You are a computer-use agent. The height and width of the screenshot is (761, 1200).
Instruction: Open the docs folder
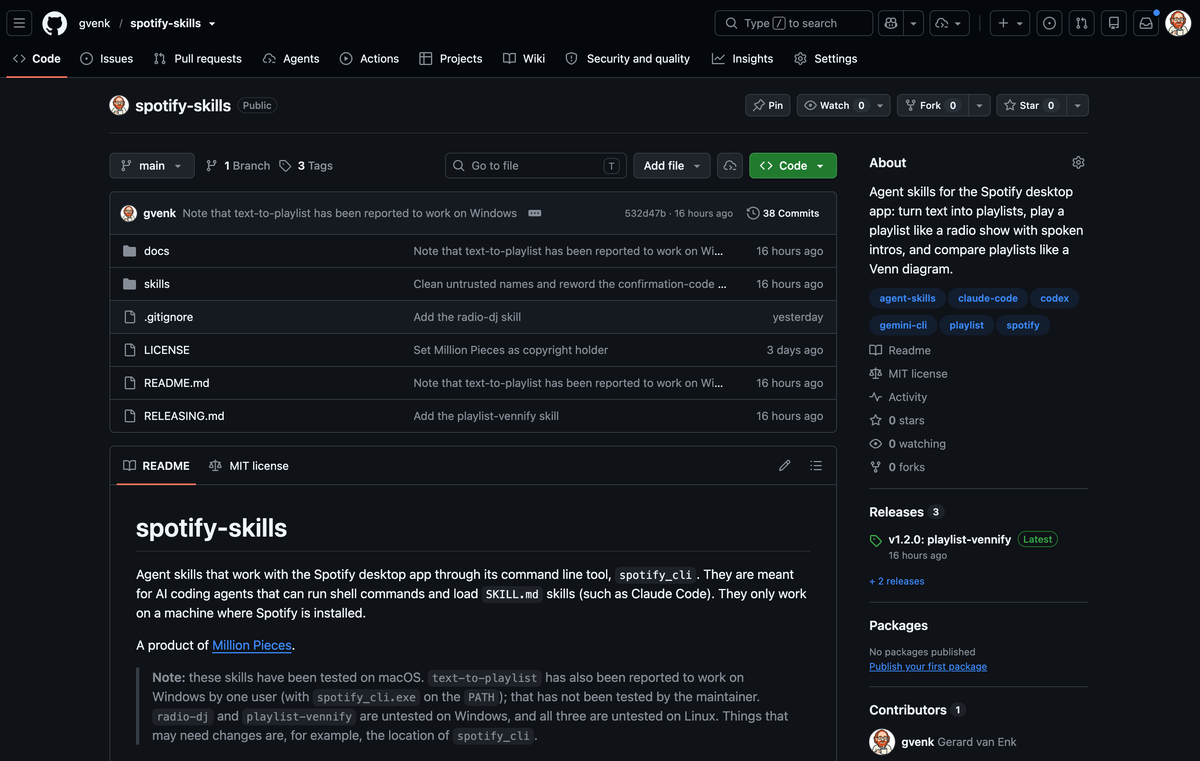(157, 251)
